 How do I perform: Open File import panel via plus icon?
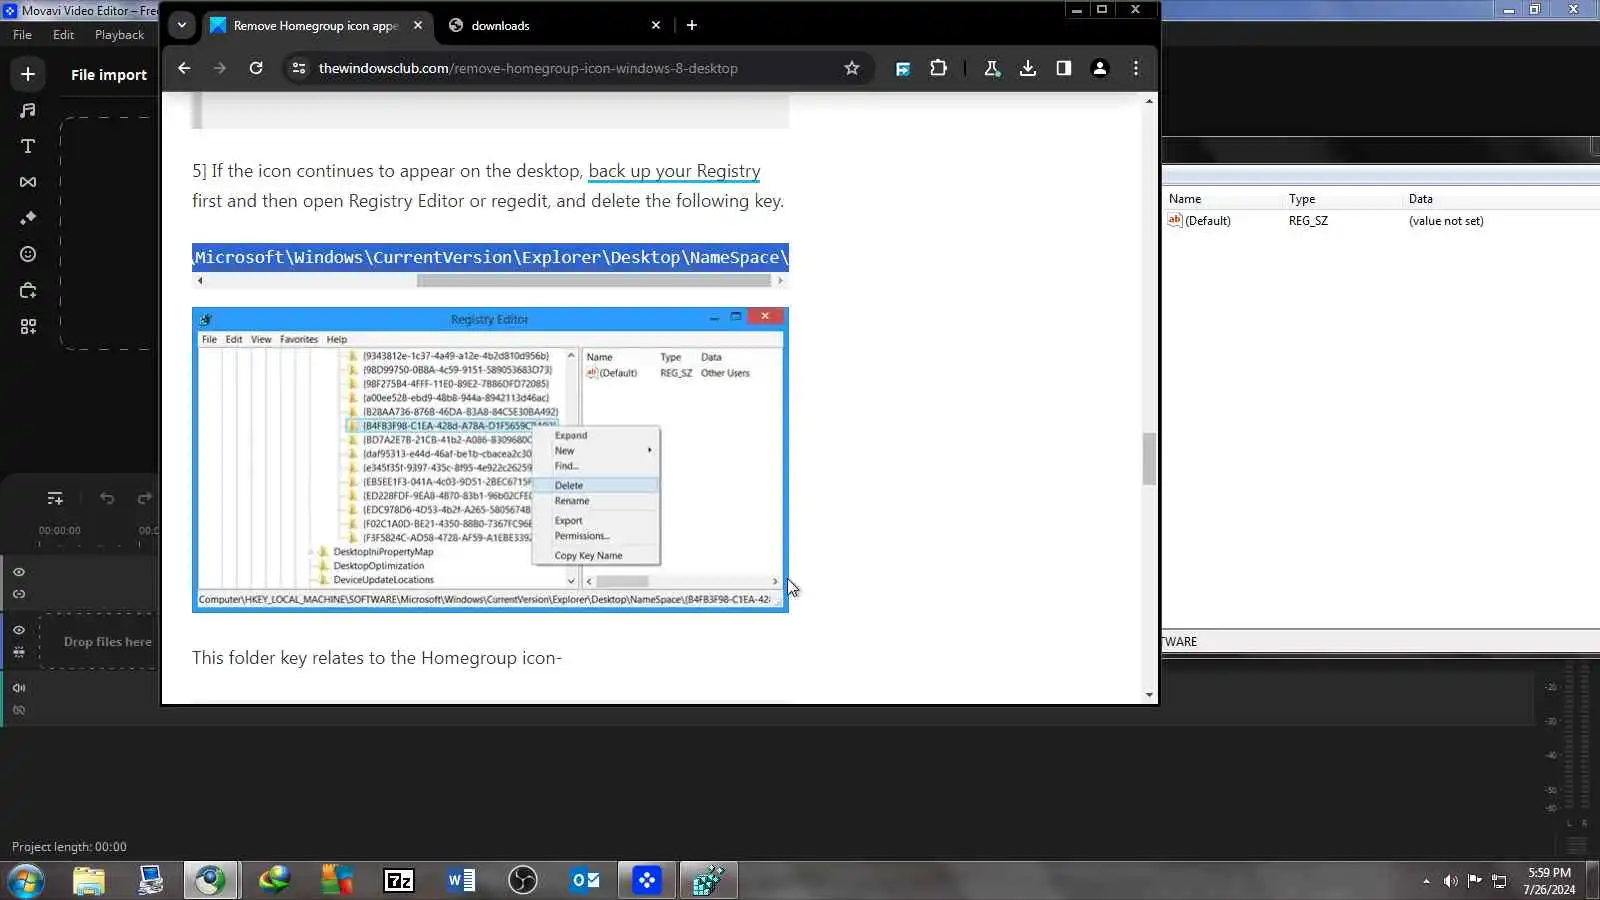tap(28, 74)
